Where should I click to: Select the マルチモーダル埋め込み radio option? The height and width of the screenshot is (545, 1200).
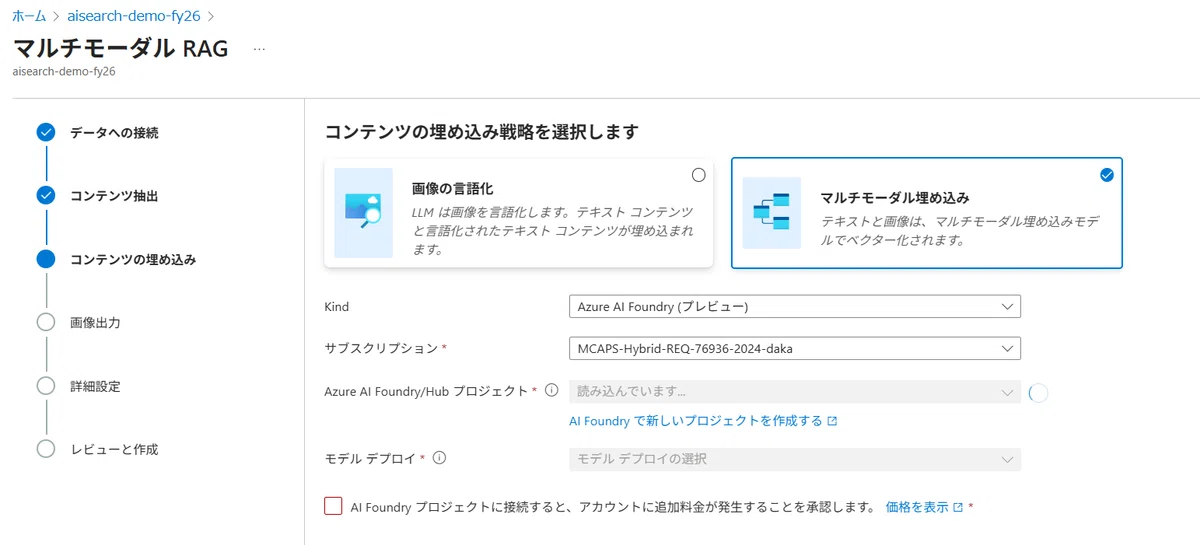click(x=1106, y=175)
